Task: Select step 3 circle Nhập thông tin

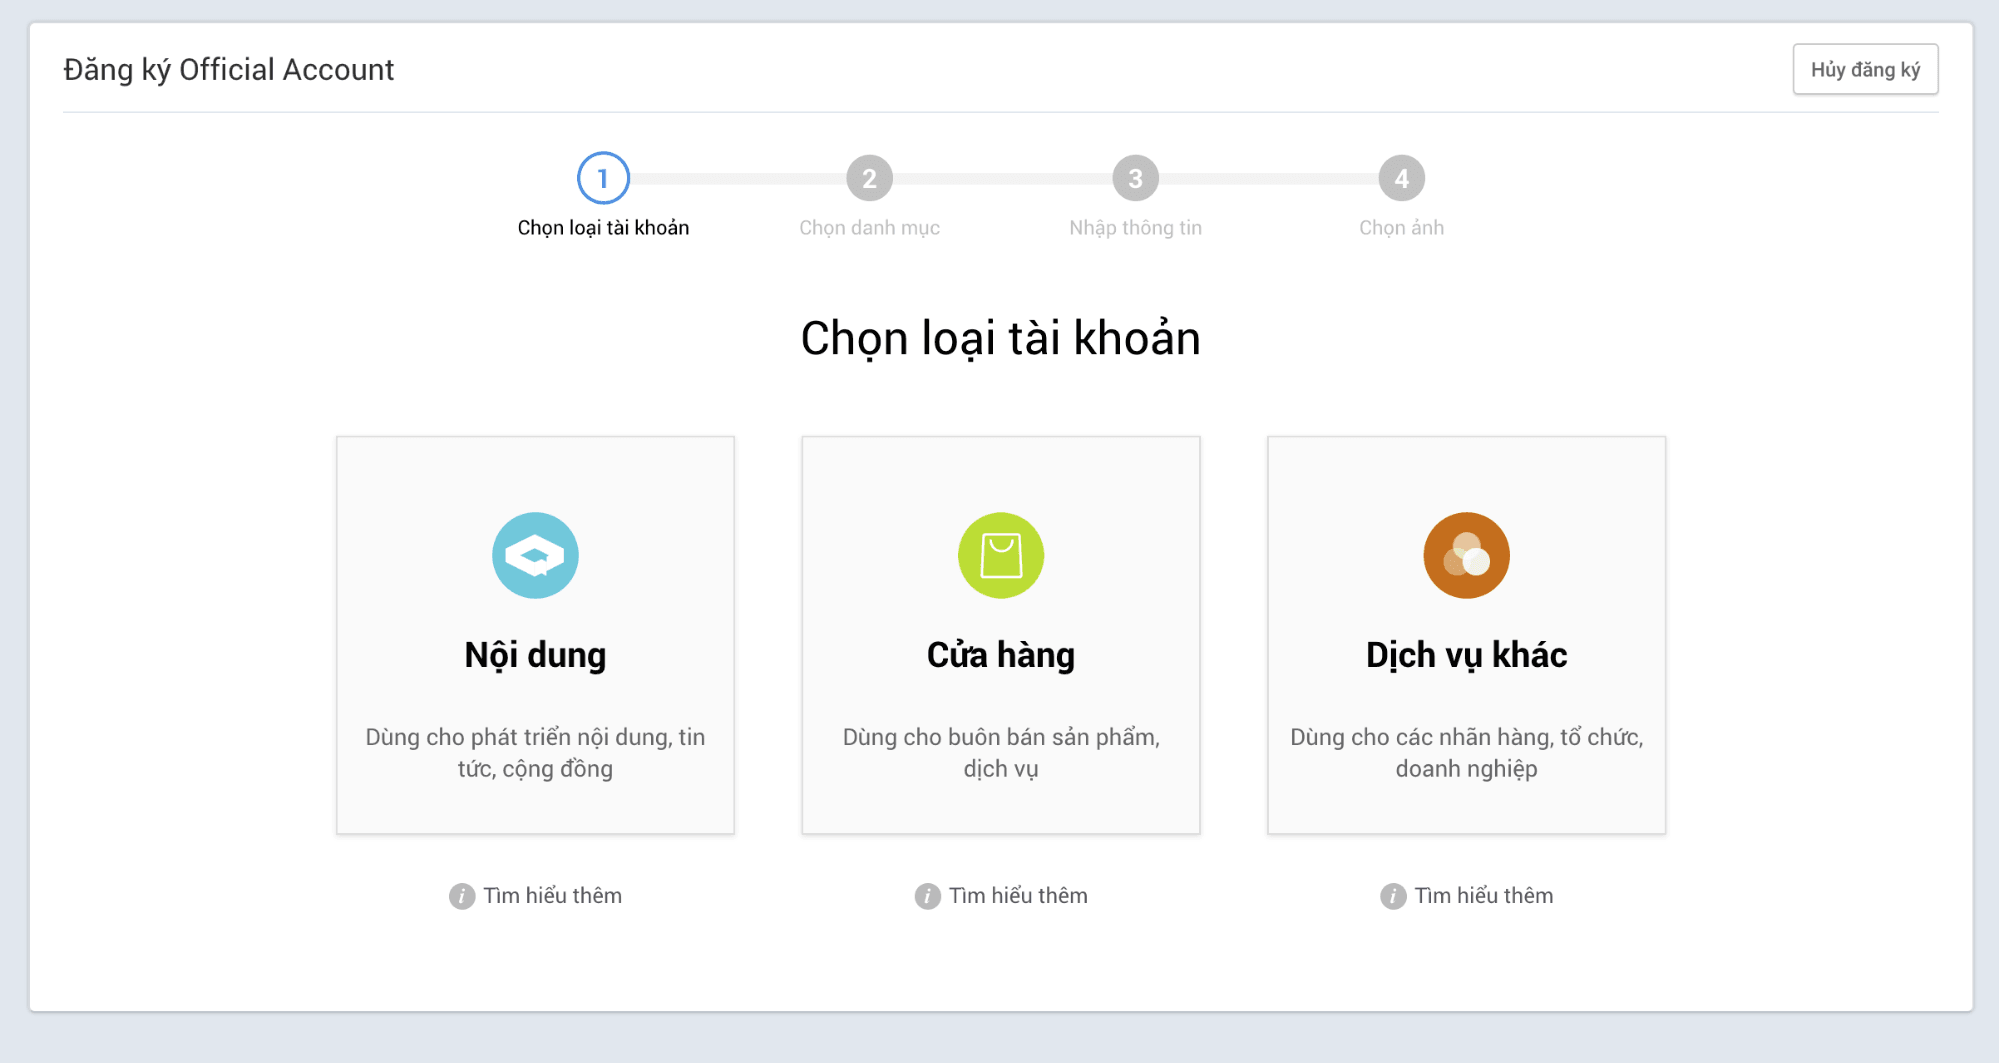Action: [1136, 178]
